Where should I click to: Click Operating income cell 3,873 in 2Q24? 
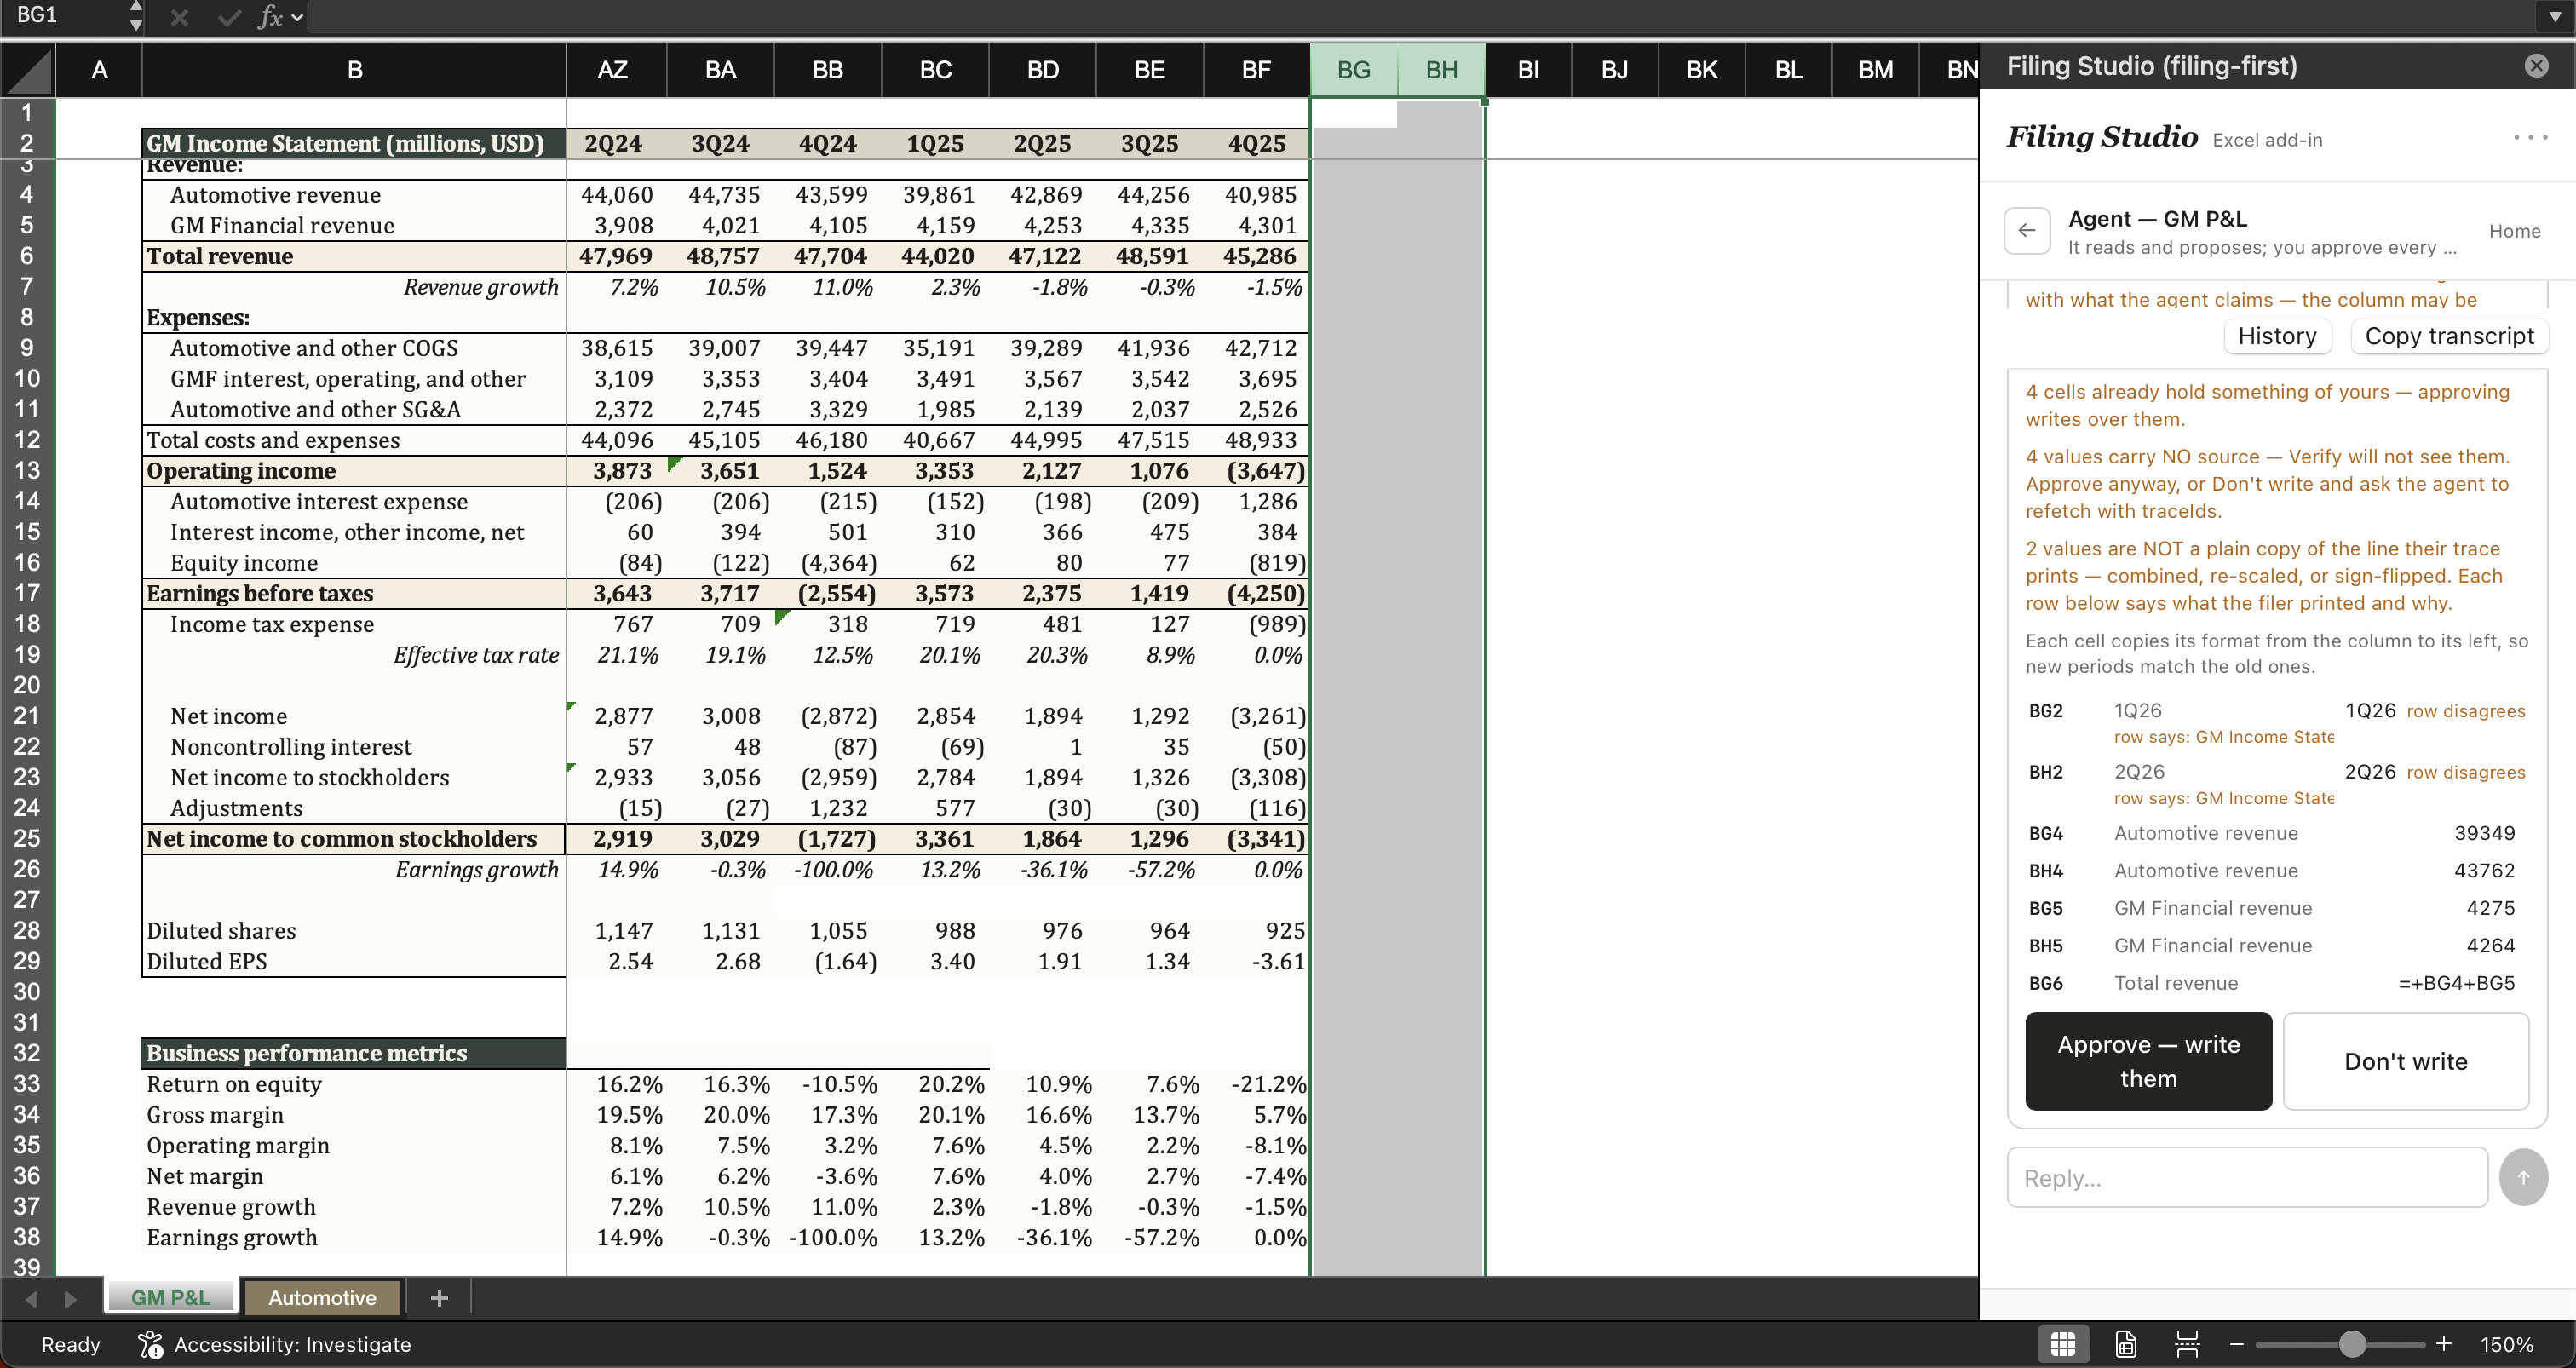coord(615,470)
